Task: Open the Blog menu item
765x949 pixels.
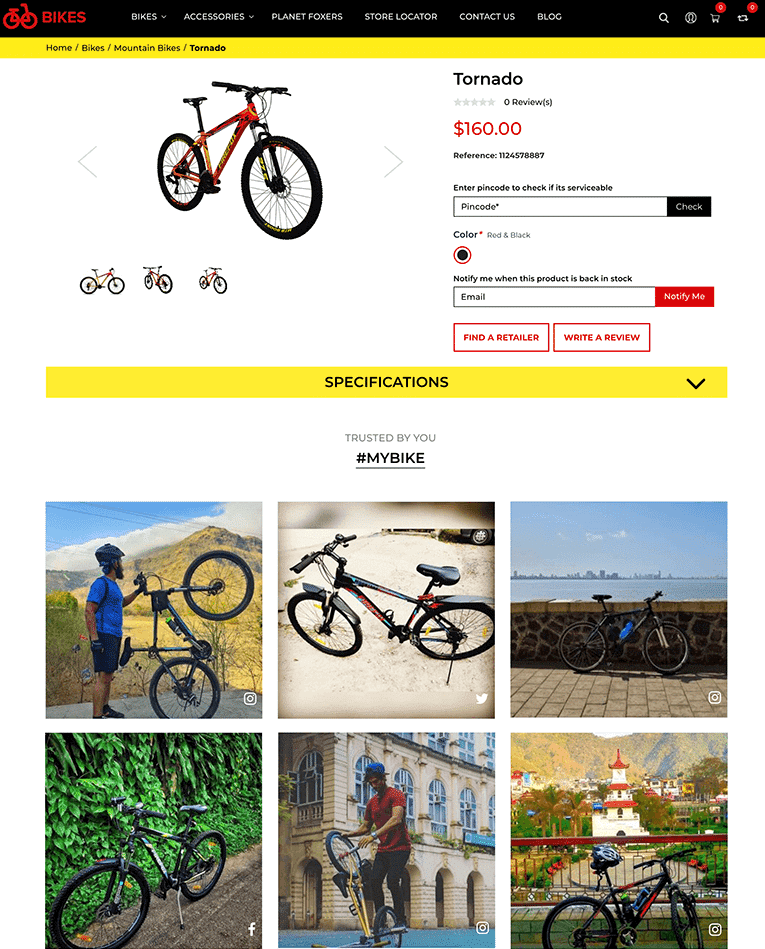Action: coord(550,17)
